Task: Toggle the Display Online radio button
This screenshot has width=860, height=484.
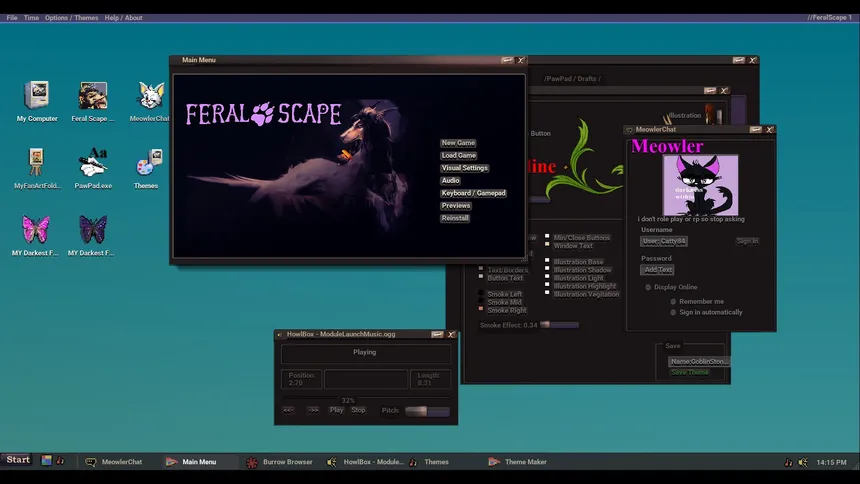Action: point(648,287)
